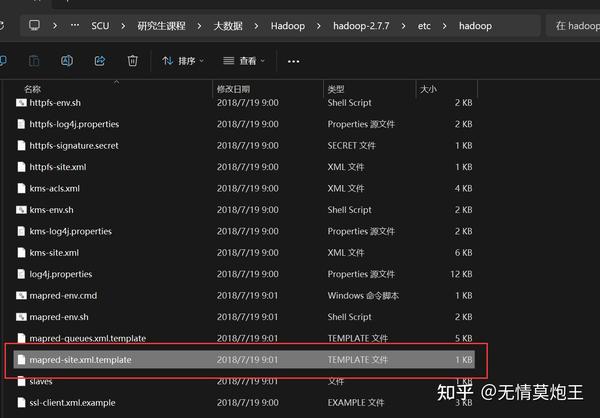Click the Delete trash icon
The height and width of the screenshot is (418, 600).
click(132, 61)
